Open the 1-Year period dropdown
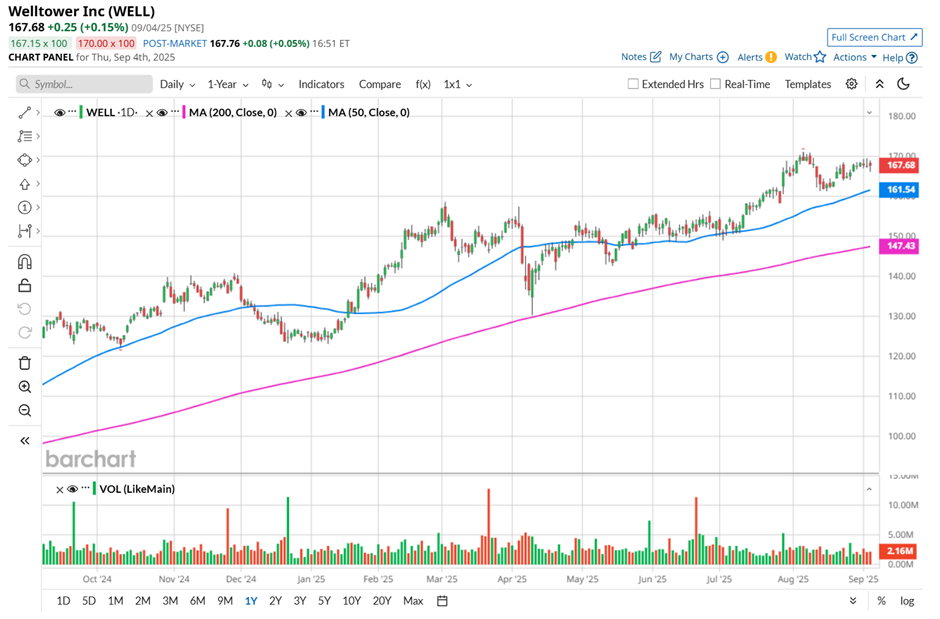This screenshot has width=940, height=619. click(228, 84)
